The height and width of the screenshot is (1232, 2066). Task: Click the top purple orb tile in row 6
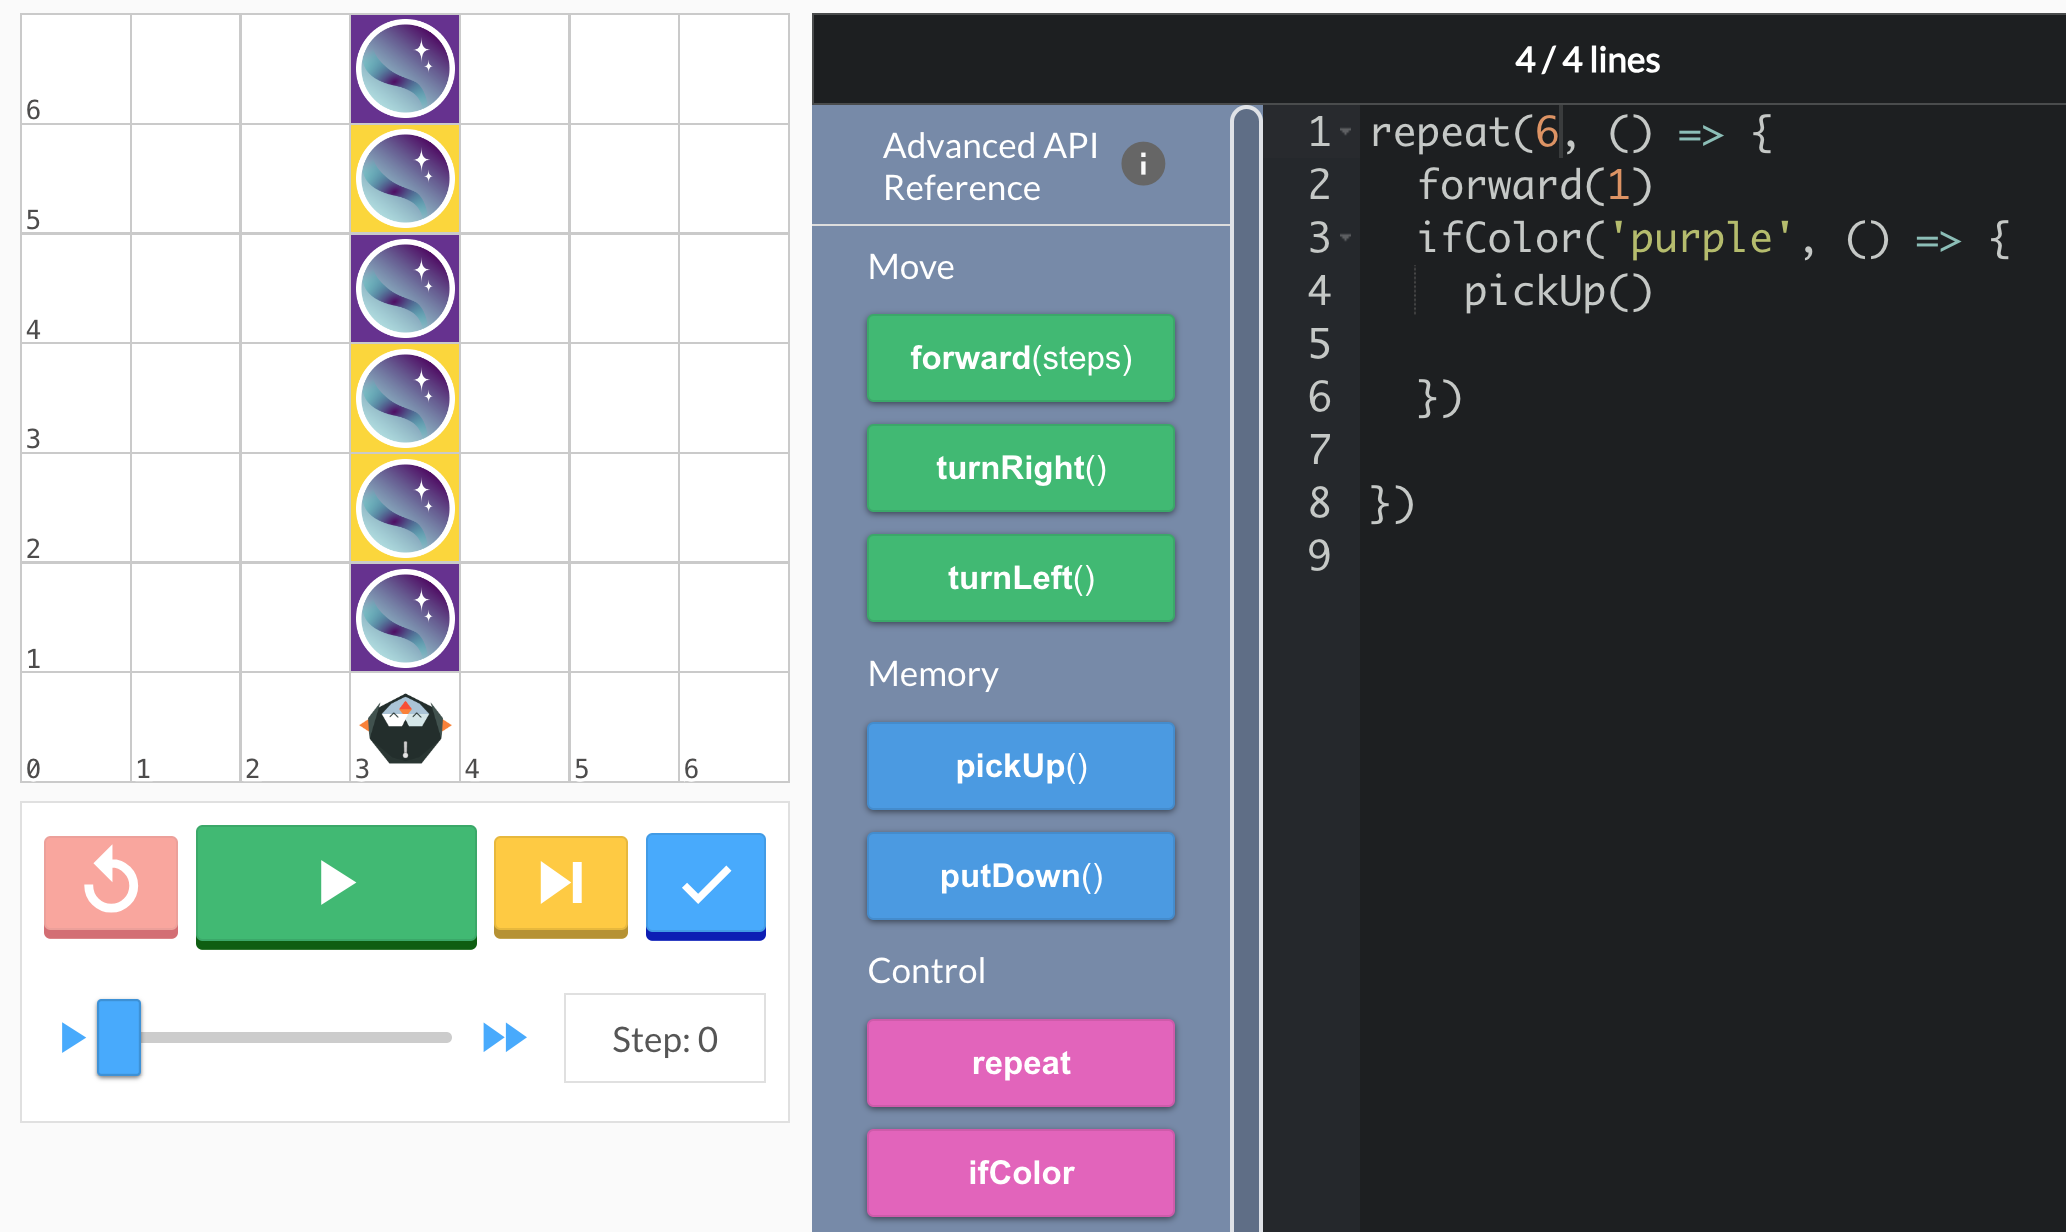[405, 69]
